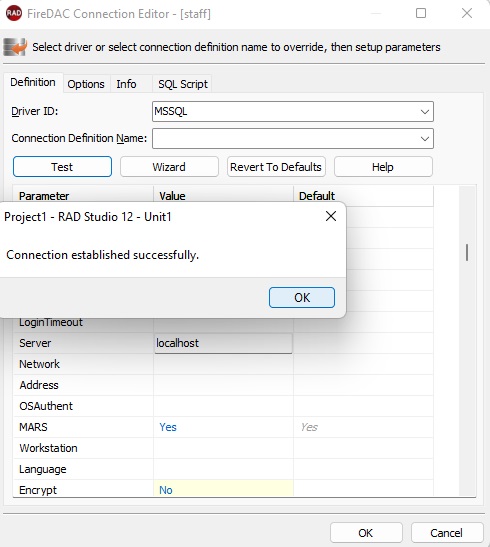The height and width of the screenshot is (547, 490).
Task: Click OK in the connection success message box
Action: click(302, 298)
